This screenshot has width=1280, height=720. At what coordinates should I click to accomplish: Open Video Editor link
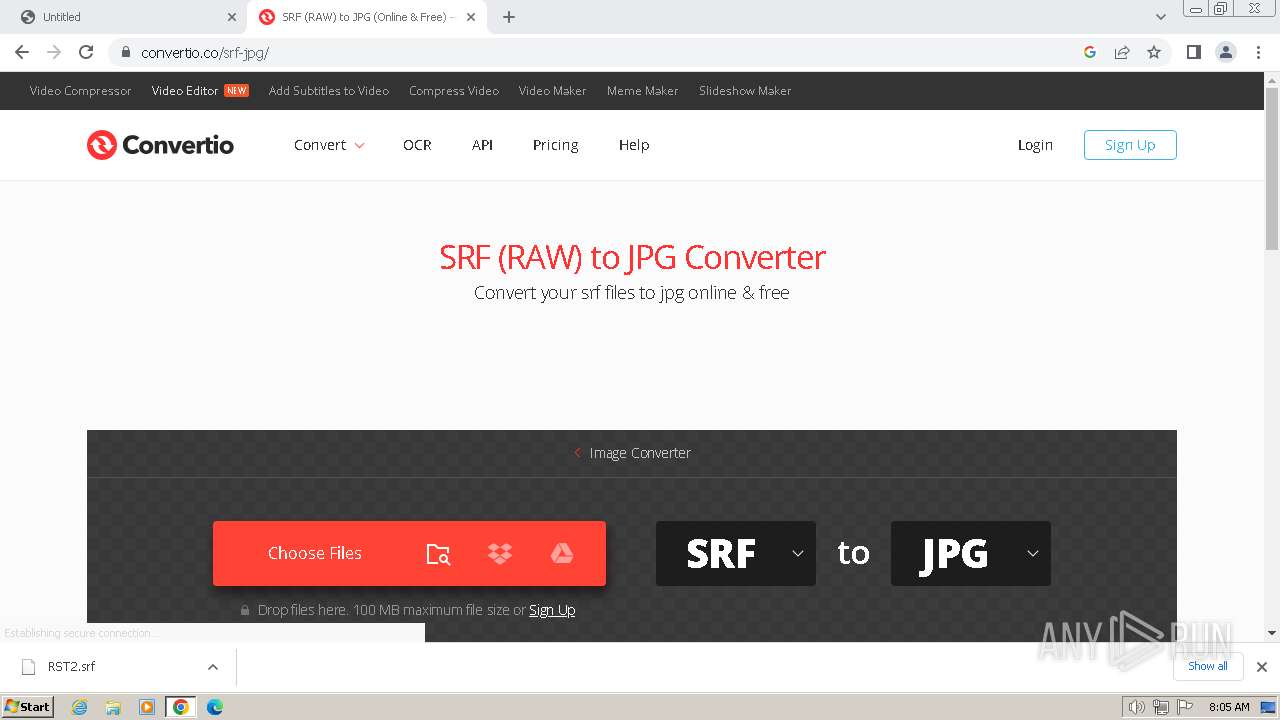pos(185,91)
